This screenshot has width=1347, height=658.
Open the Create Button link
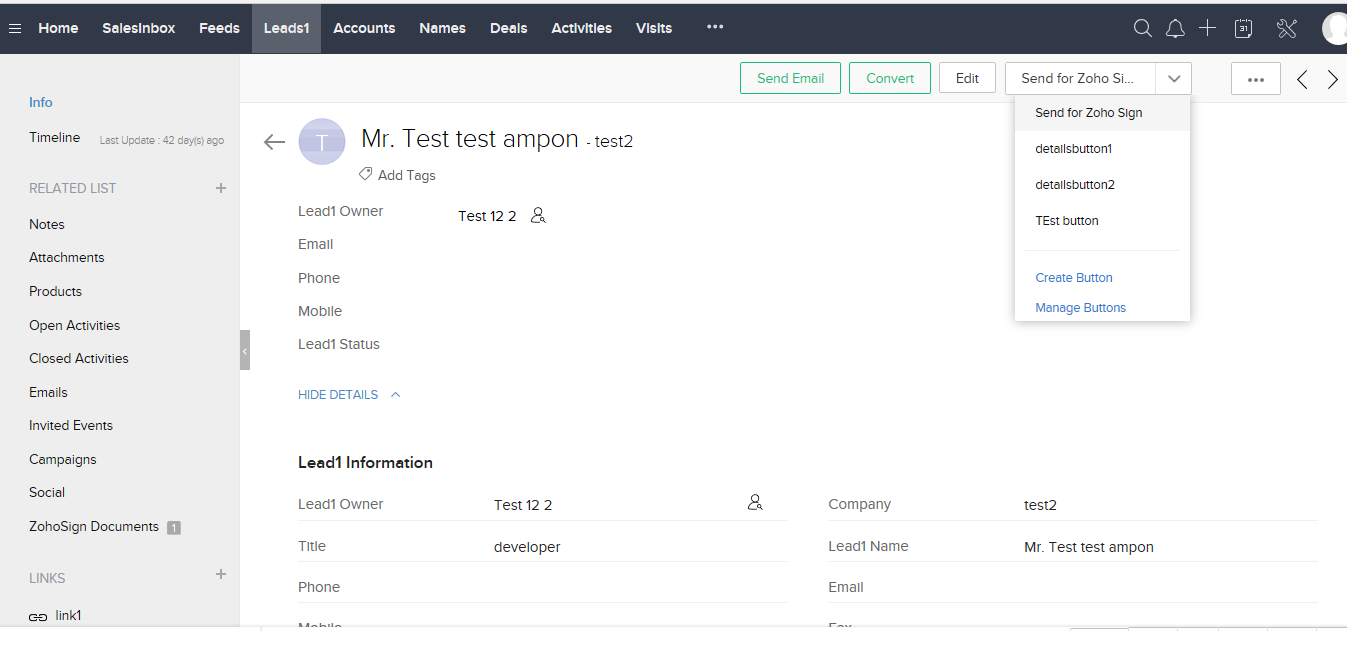[1073, 277]
